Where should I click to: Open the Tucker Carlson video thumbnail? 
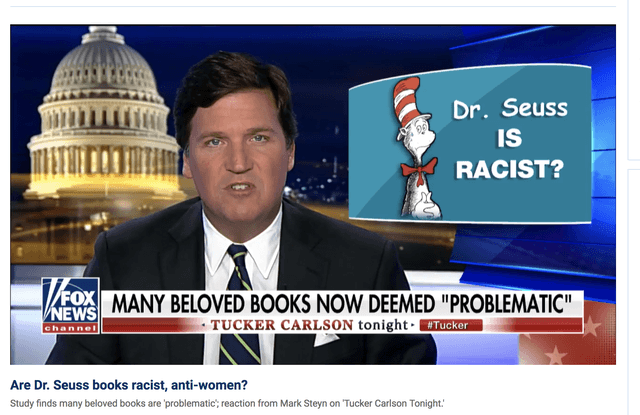313,195
